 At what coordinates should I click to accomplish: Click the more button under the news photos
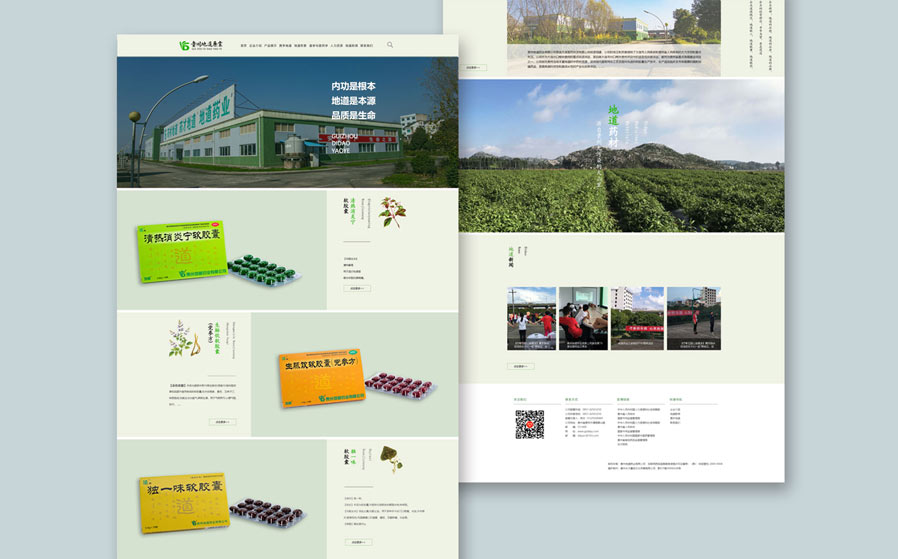tap(521, 366)
